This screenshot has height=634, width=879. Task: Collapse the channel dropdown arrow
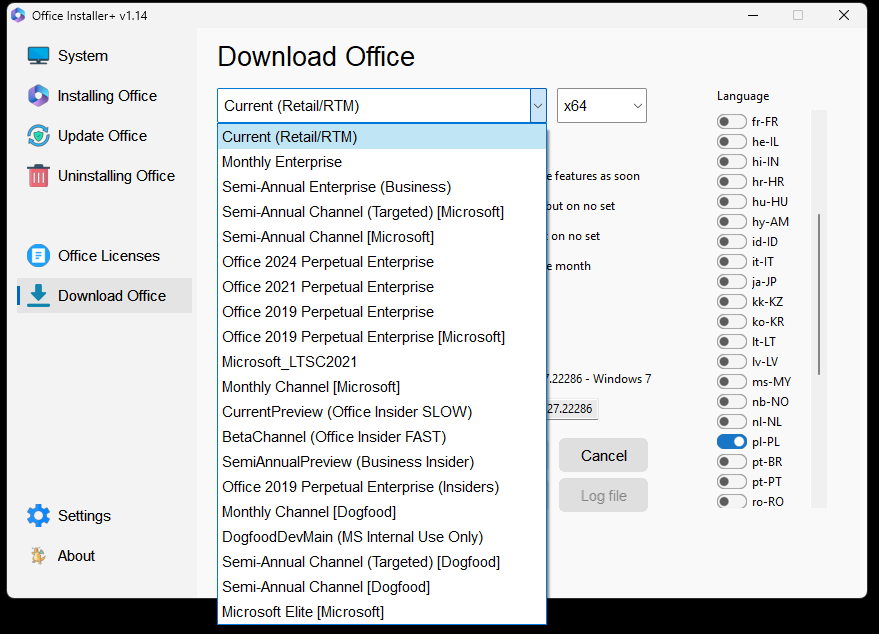[538, 105]
